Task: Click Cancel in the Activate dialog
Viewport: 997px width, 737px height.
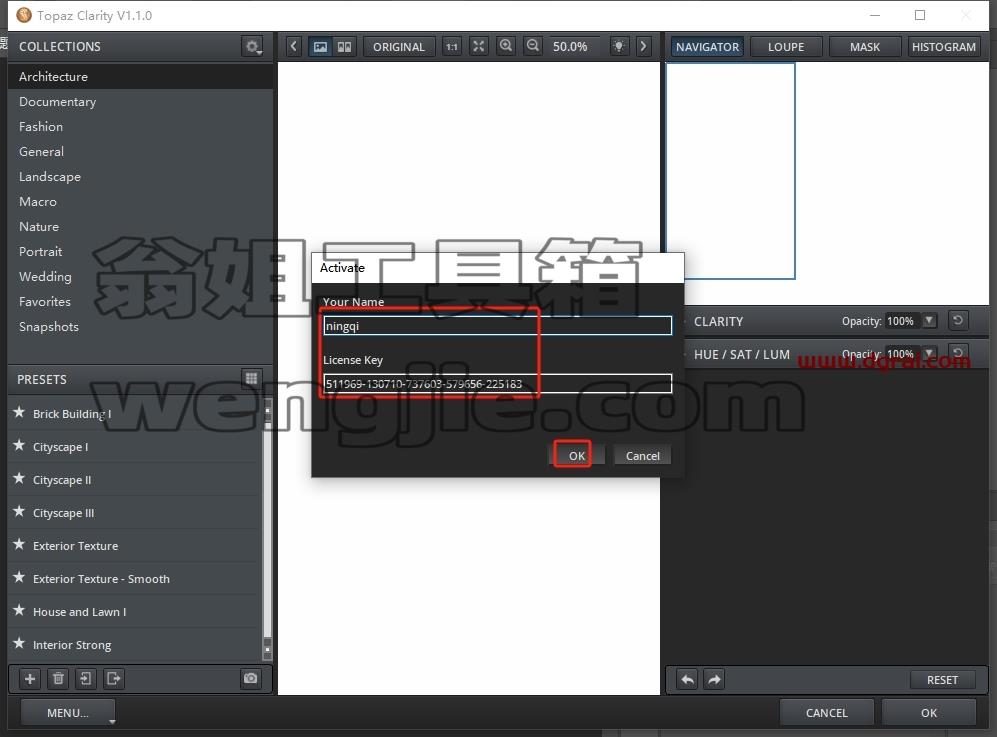Action: [x=642, y=455]
